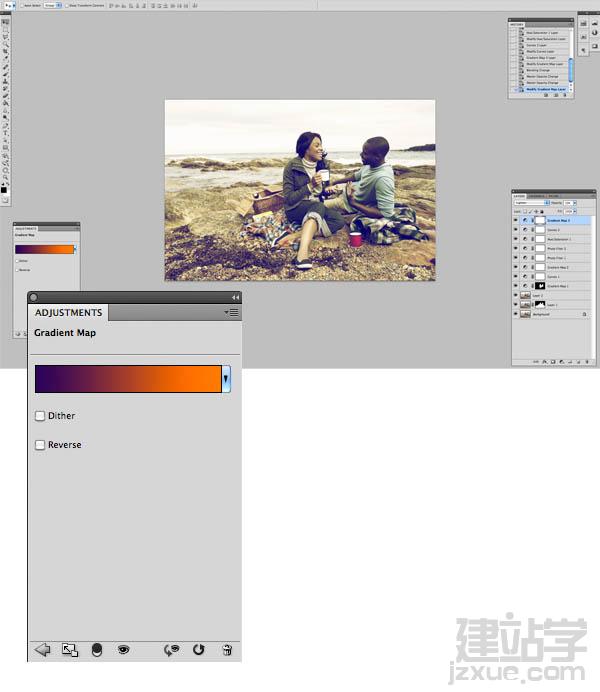The width and height of the screenshot is (600, 692).
Task: Enable the Dither checkbox in enlarged panel
Action: 40,416
